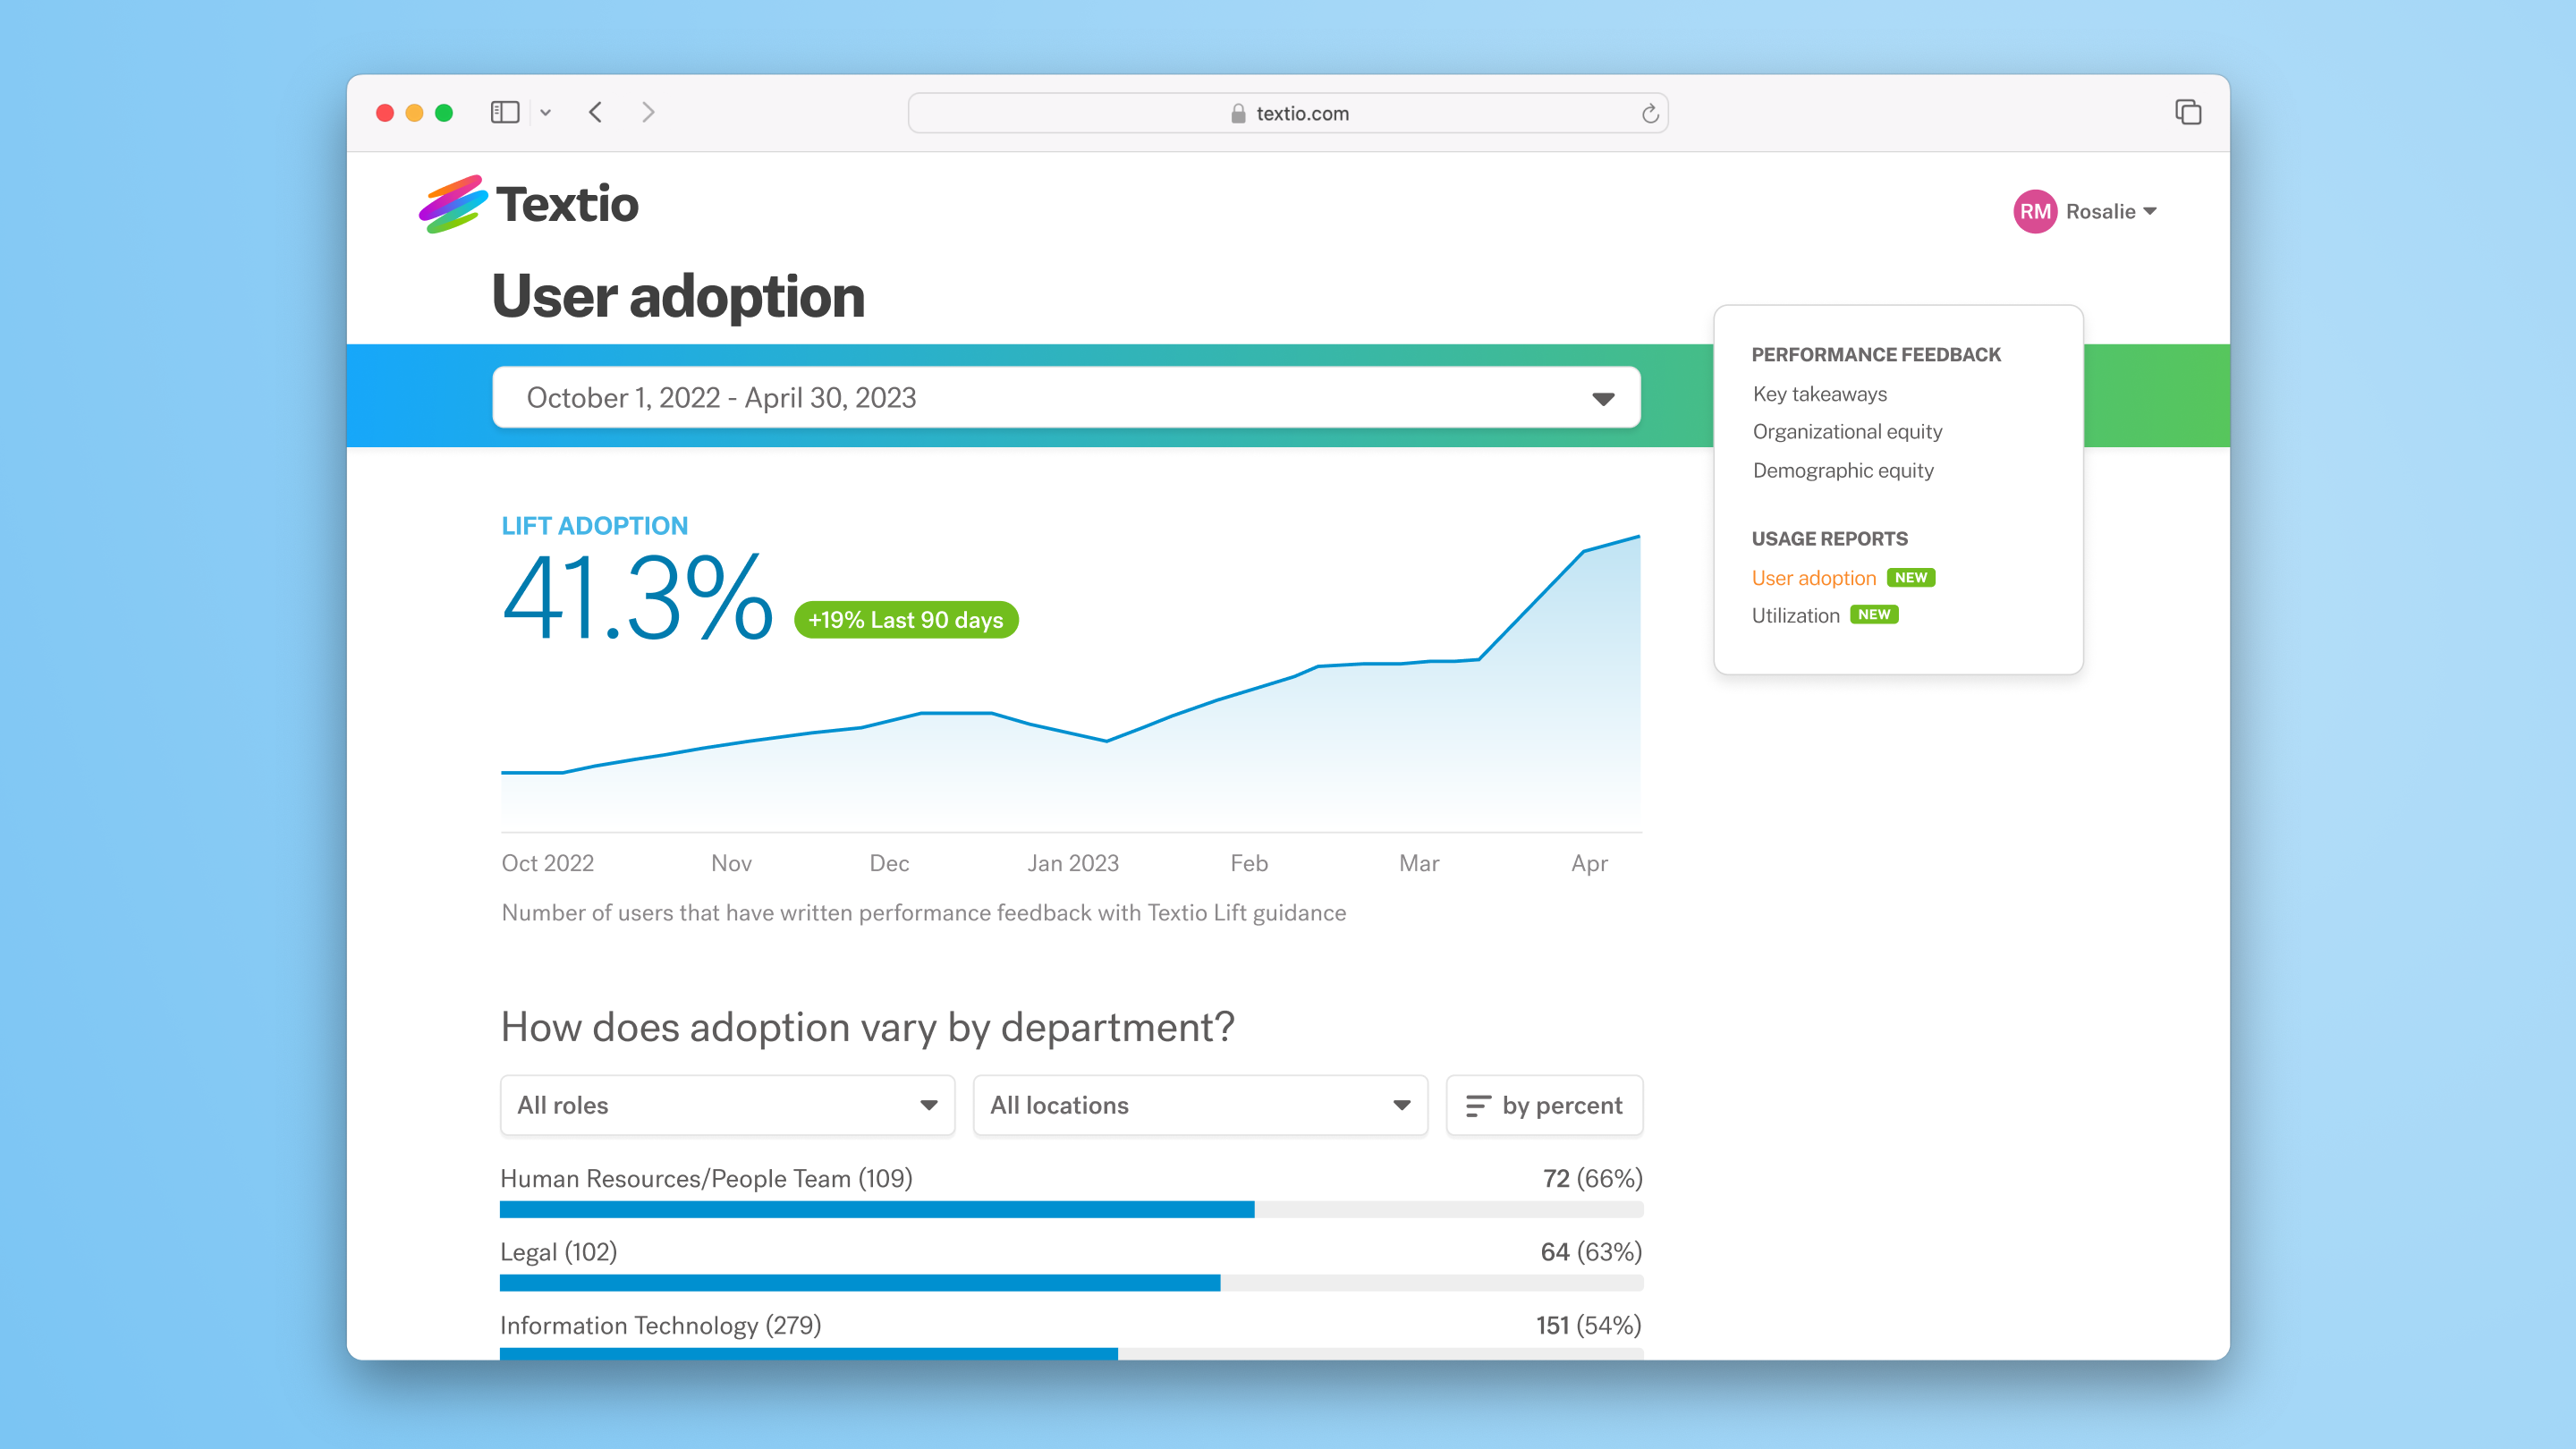This screenshot has height=1449, width=2576.
Task: Open the Utilization usage report
Action: tap(1795, 615)
